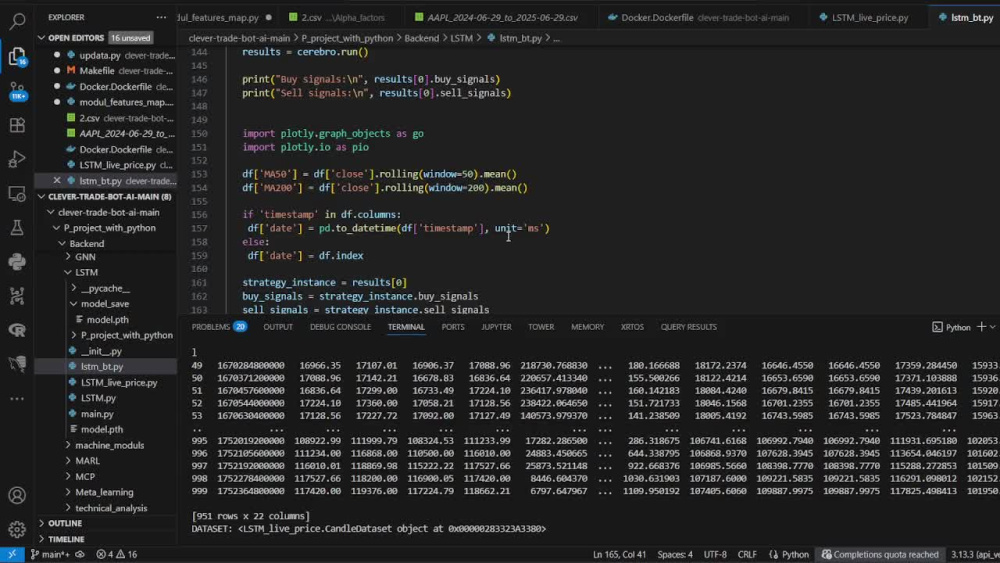Open LSTM.py in file tree

[x=98, y=398]
